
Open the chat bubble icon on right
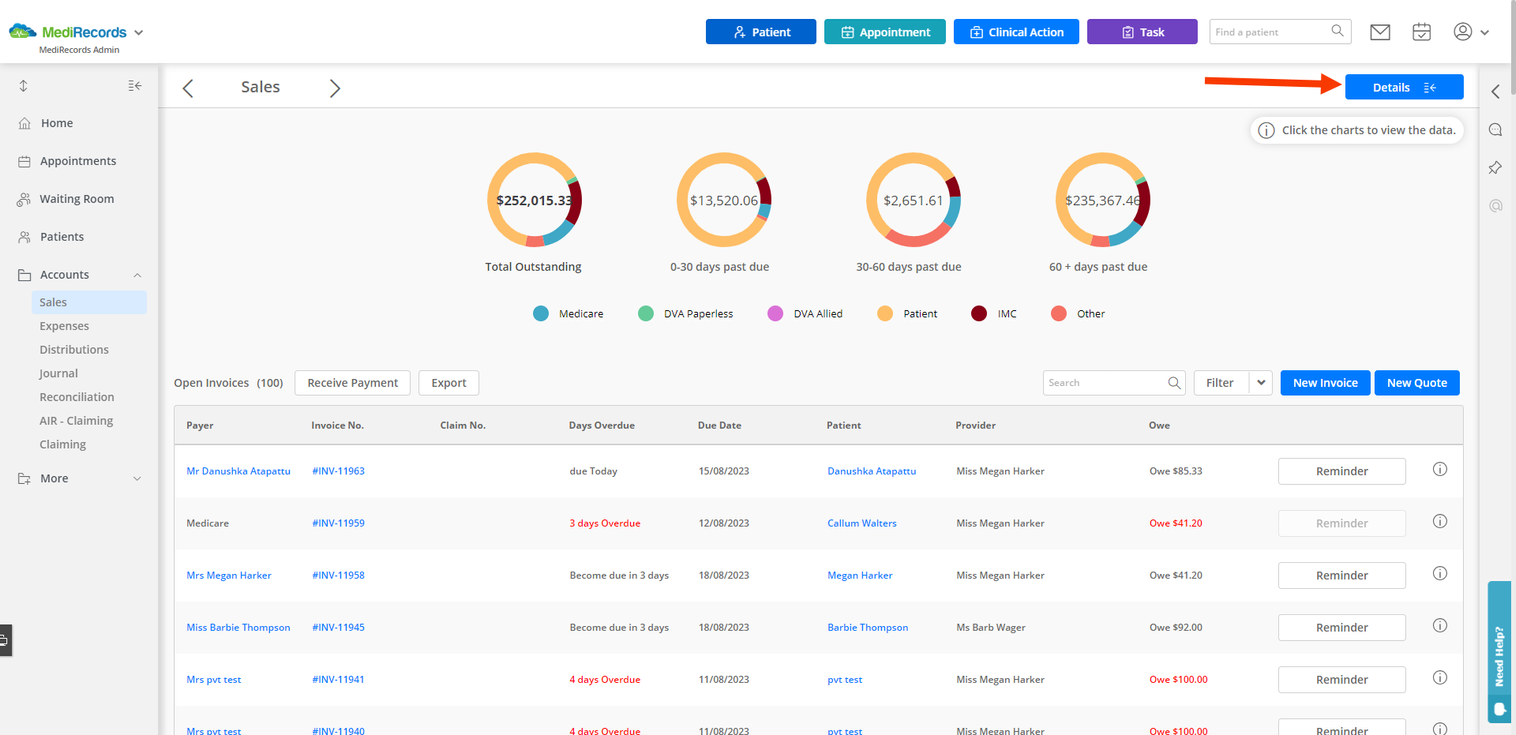click(1495, 130)
